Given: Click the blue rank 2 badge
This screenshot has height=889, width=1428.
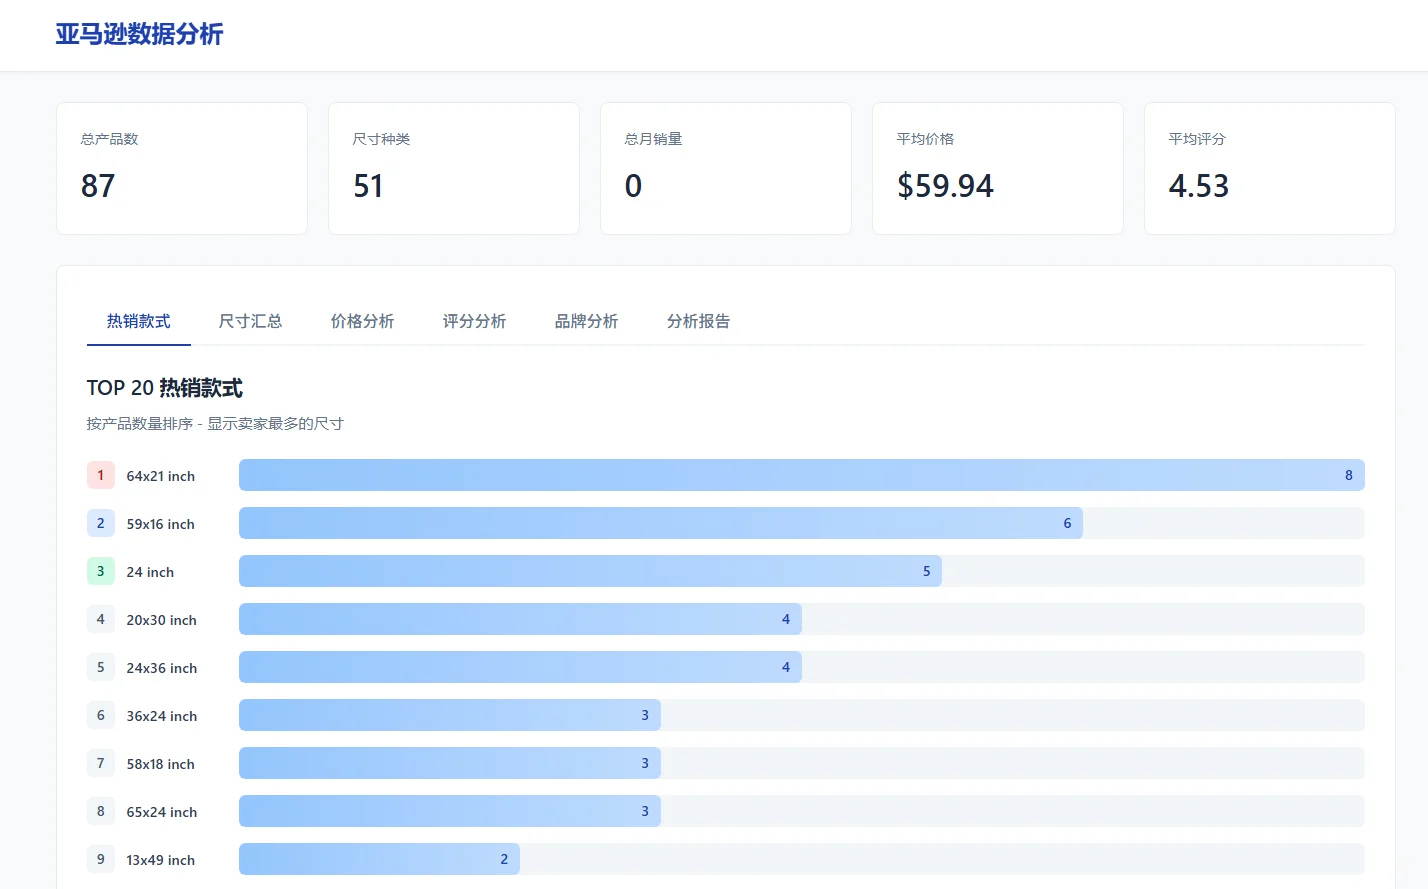Looking at the screenshot, I should (x=101, y=523).
